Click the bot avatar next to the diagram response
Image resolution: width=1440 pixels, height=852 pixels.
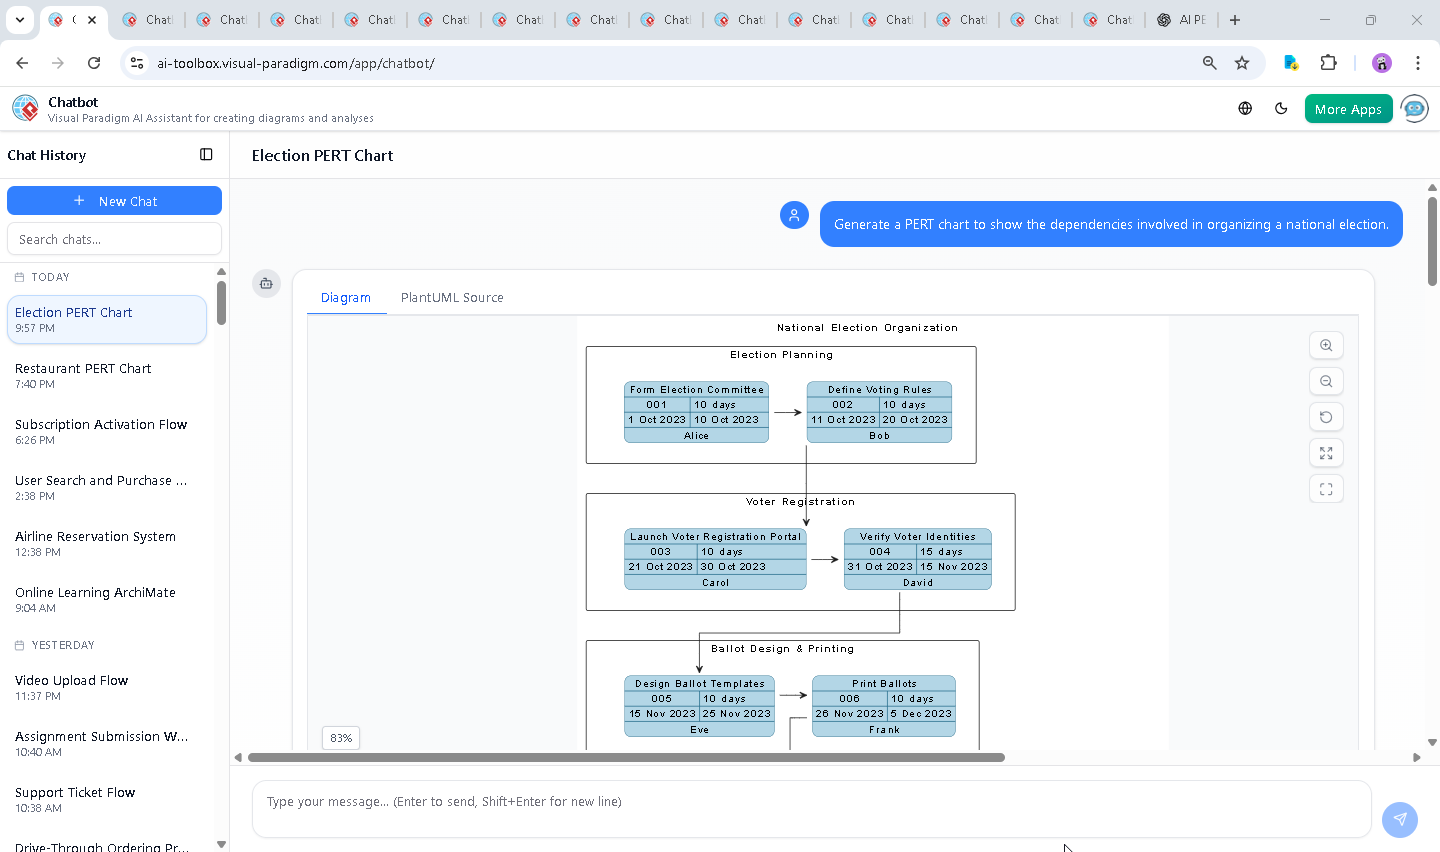266,283
